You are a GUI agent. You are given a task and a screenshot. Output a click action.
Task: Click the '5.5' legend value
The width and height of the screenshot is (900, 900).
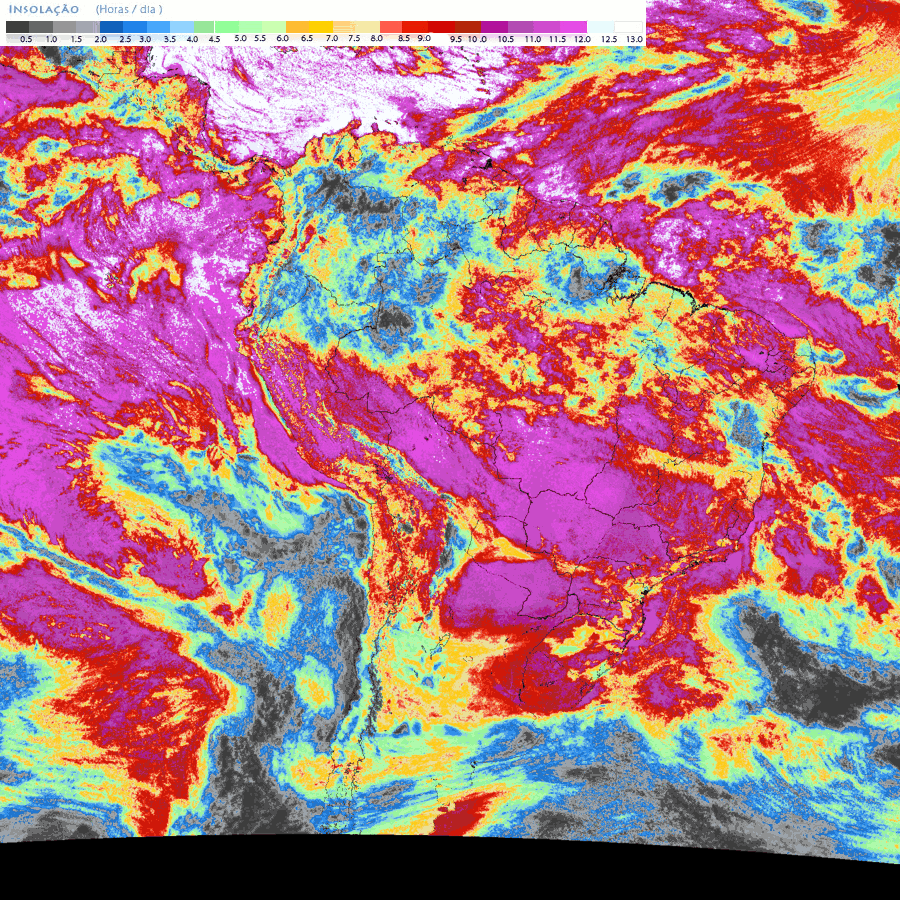[x=260, y=38]
